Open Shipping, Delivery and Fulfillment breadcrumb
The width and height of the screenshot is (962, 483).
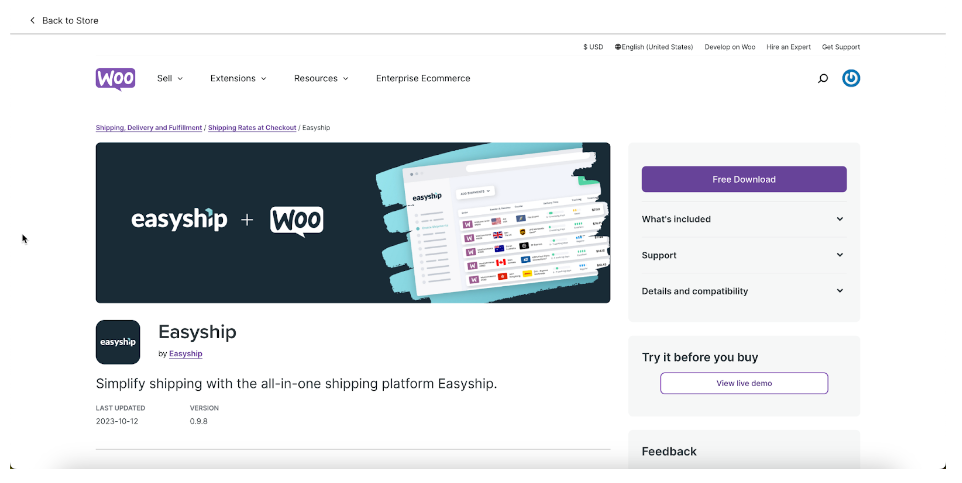149,128
